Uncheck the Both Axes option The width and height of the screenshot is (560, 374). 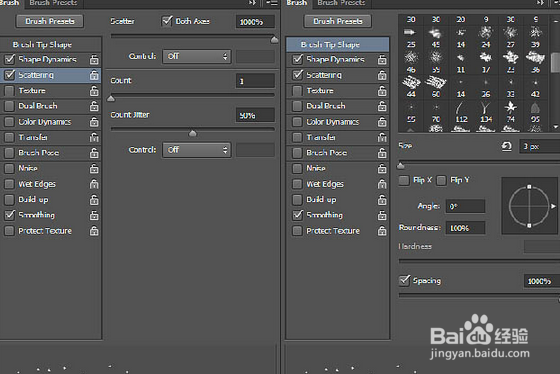[167, 21]
